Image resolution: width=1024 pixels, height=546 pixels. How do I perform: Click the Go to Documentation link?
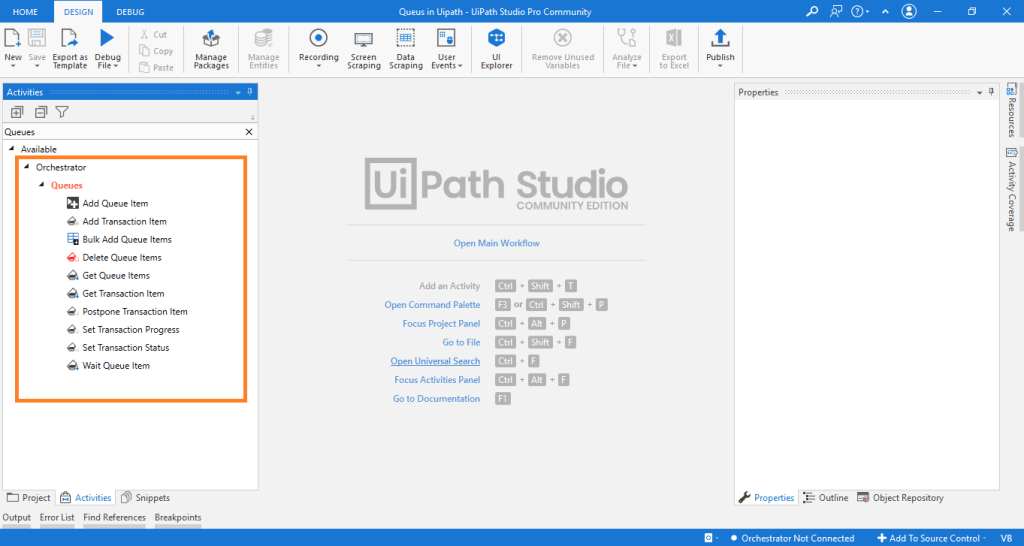click(436, 399)
